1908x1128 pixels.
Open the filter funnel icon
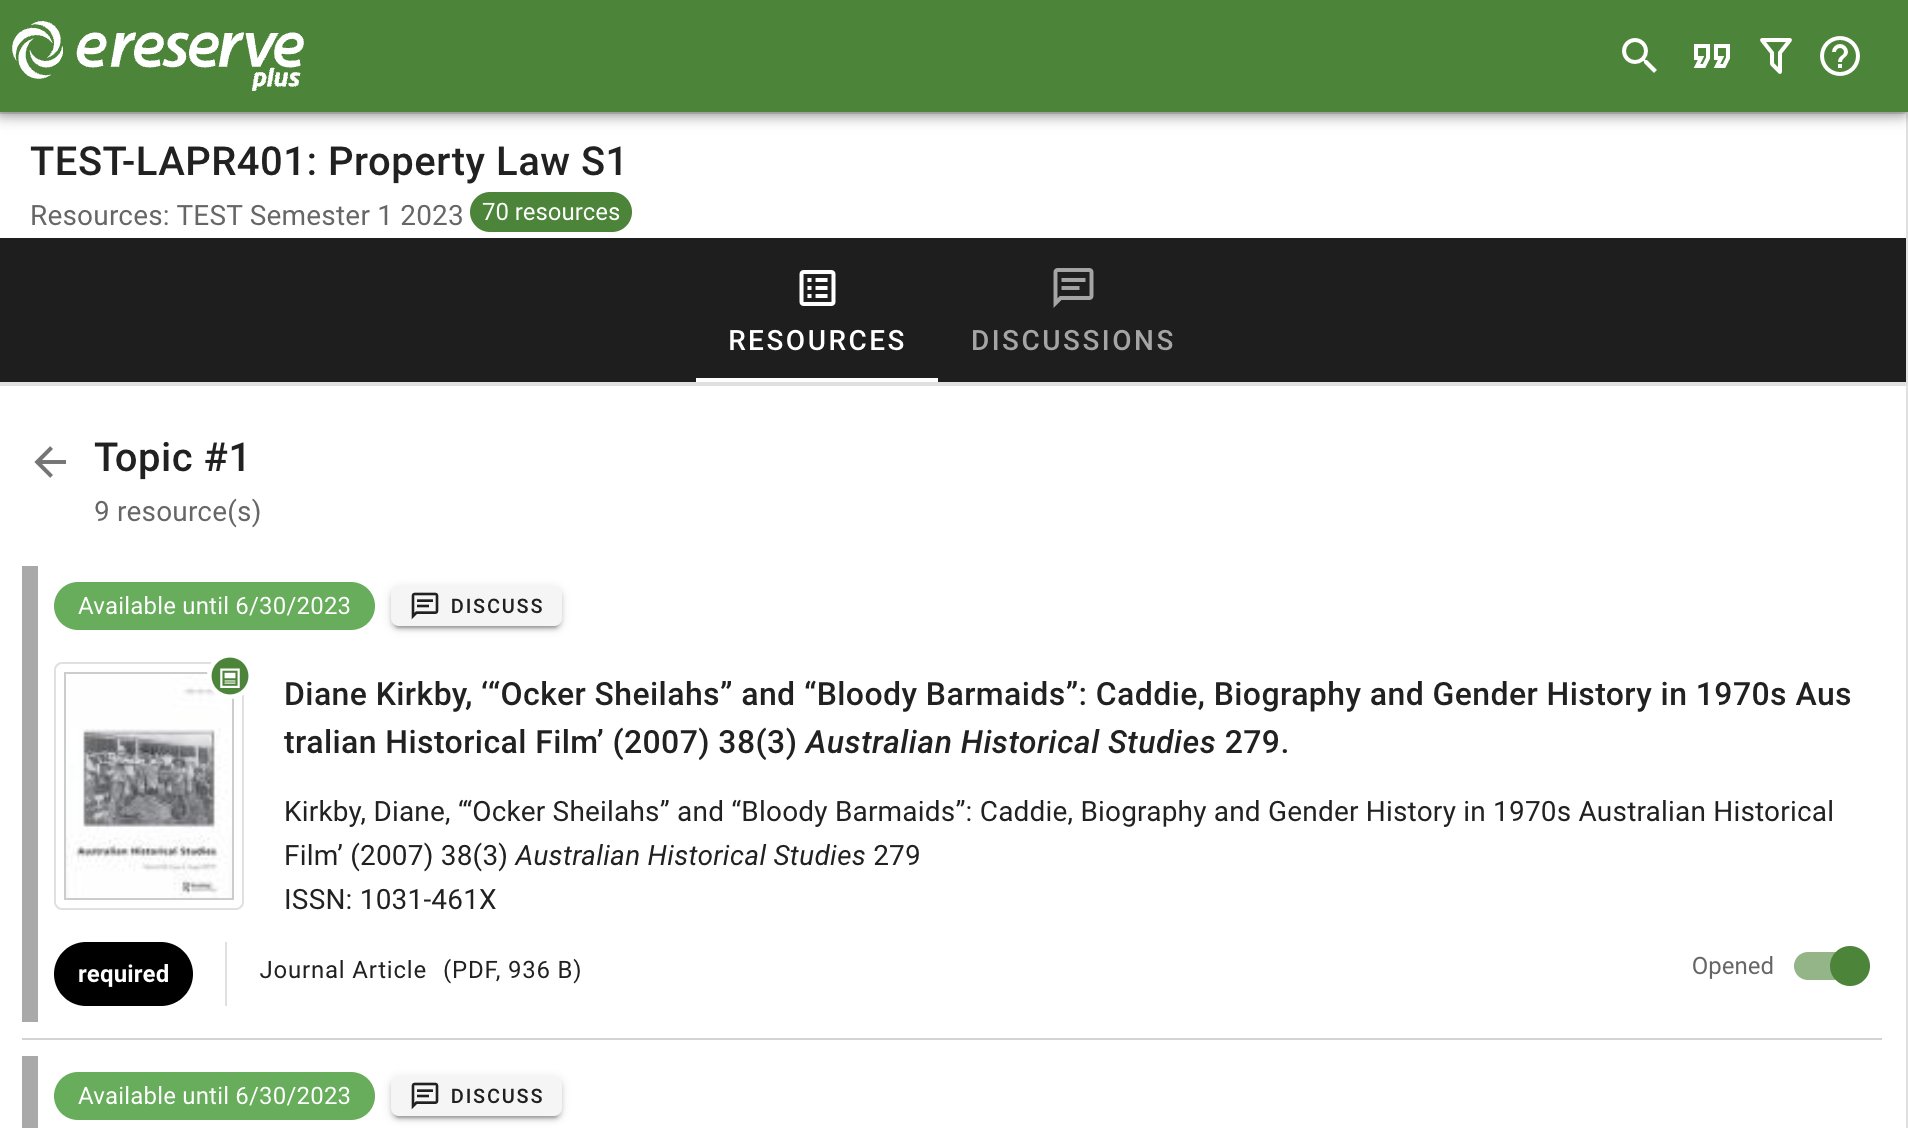(x=1775, y=56)
